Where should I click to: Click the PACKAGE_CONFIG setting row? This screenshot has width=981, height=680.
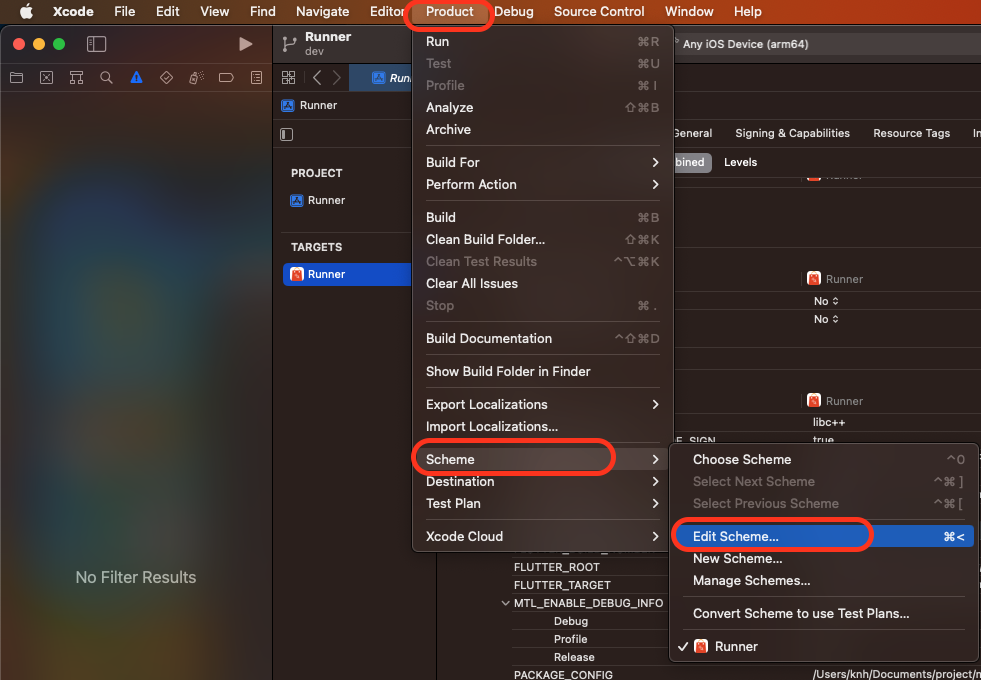coord(563,675)
